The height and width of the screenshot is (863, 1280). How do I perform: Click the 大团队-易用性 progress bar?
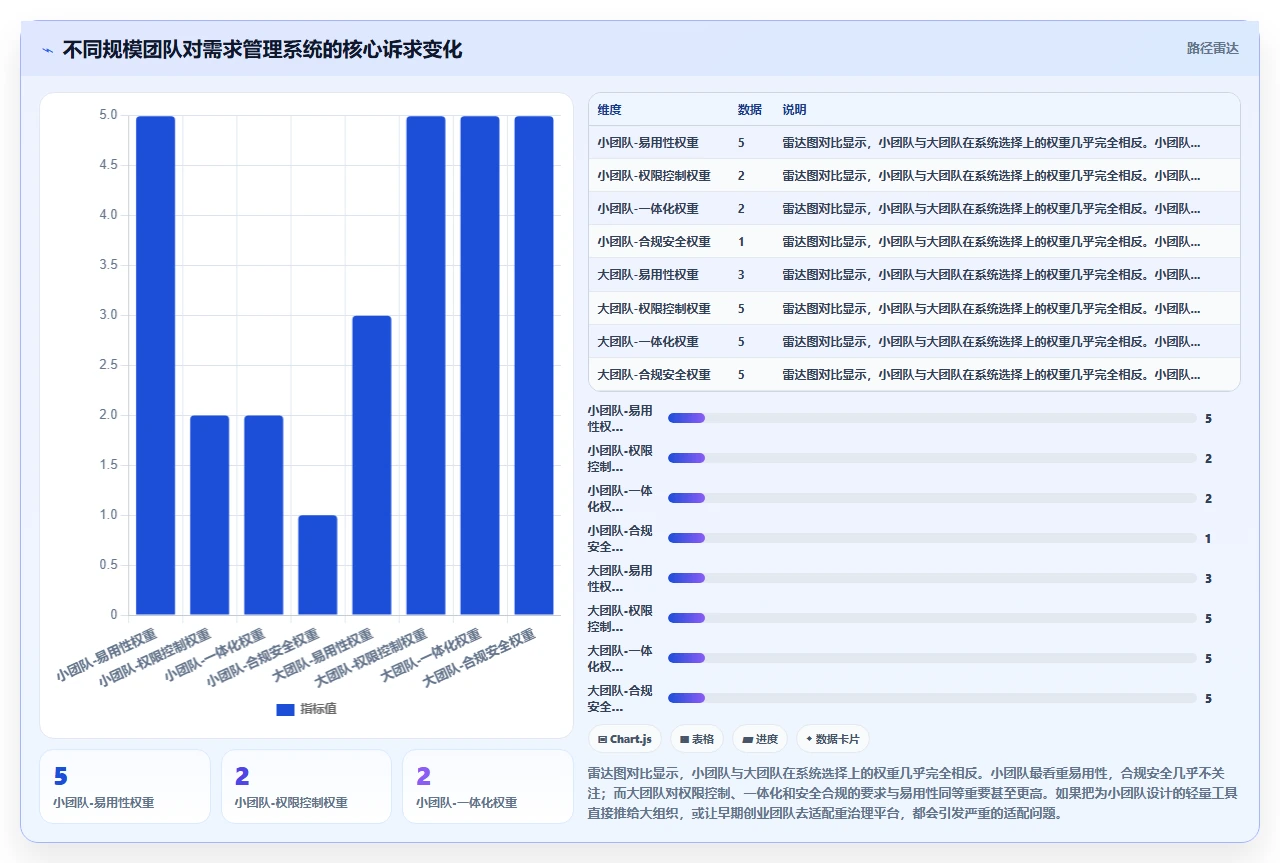coord(932,578)
